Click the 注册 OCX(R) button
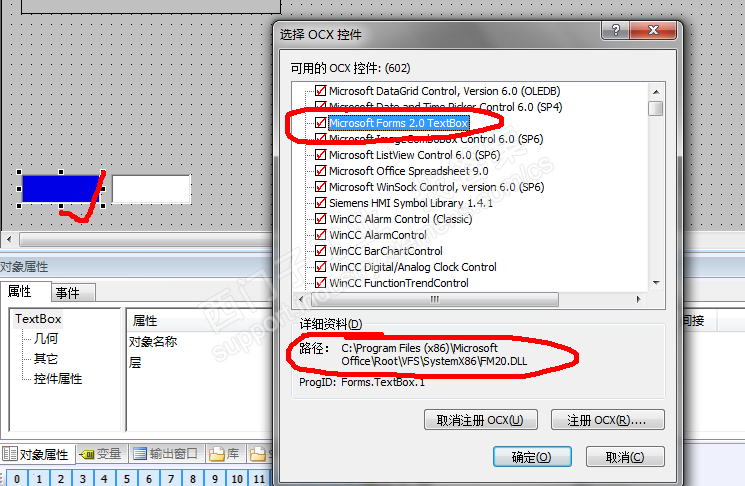Screen dimensions: 745x486 coord(608,420)
